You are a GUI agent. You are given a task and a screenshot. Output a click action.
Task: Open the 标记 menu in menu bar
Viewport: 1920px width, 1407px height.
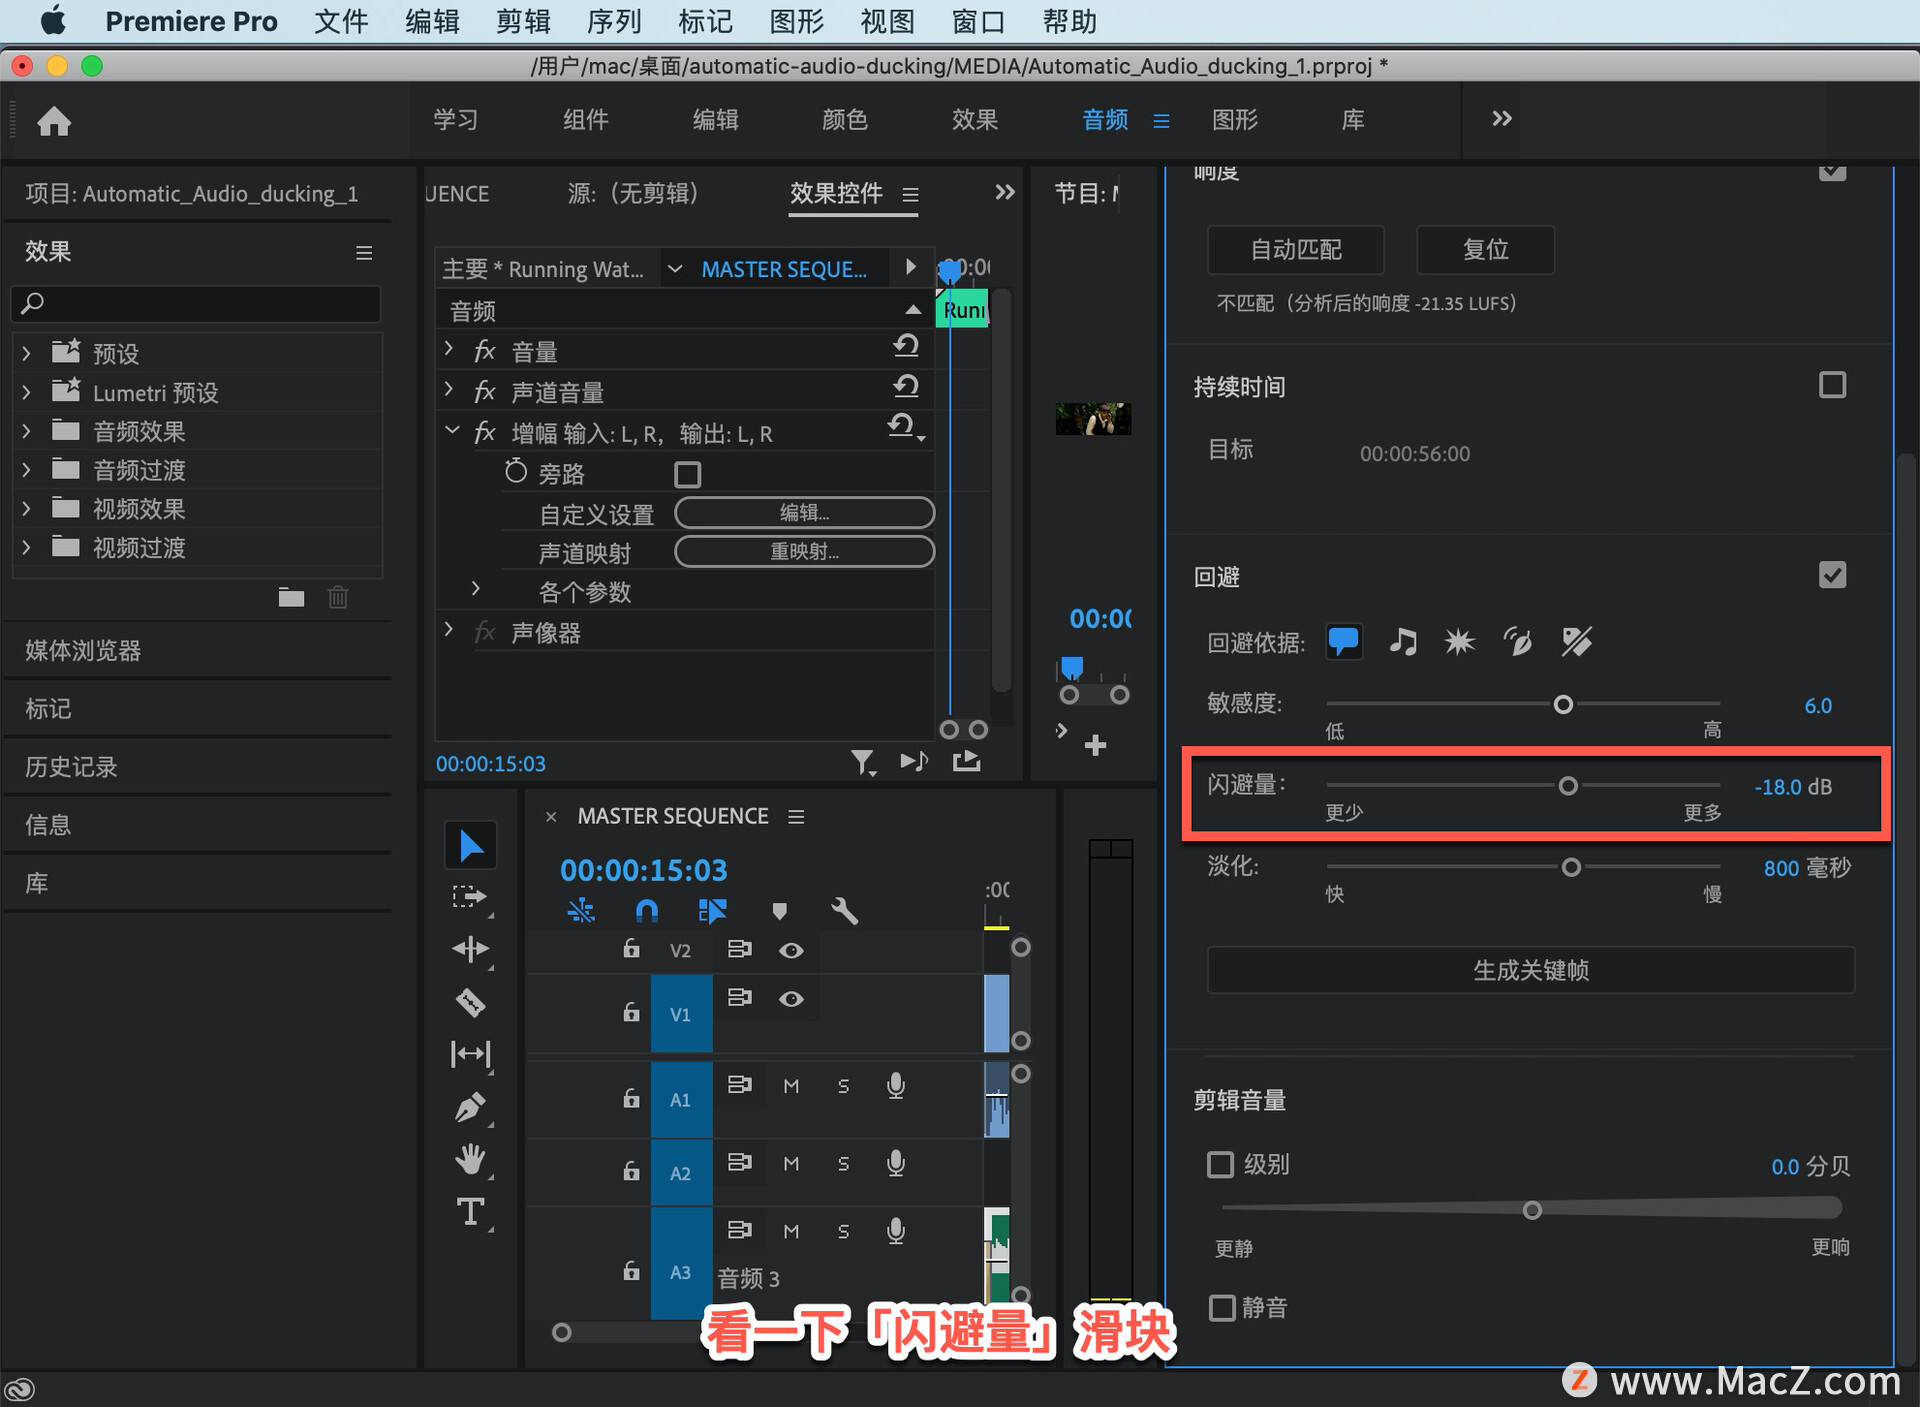(x=705, y=21)
